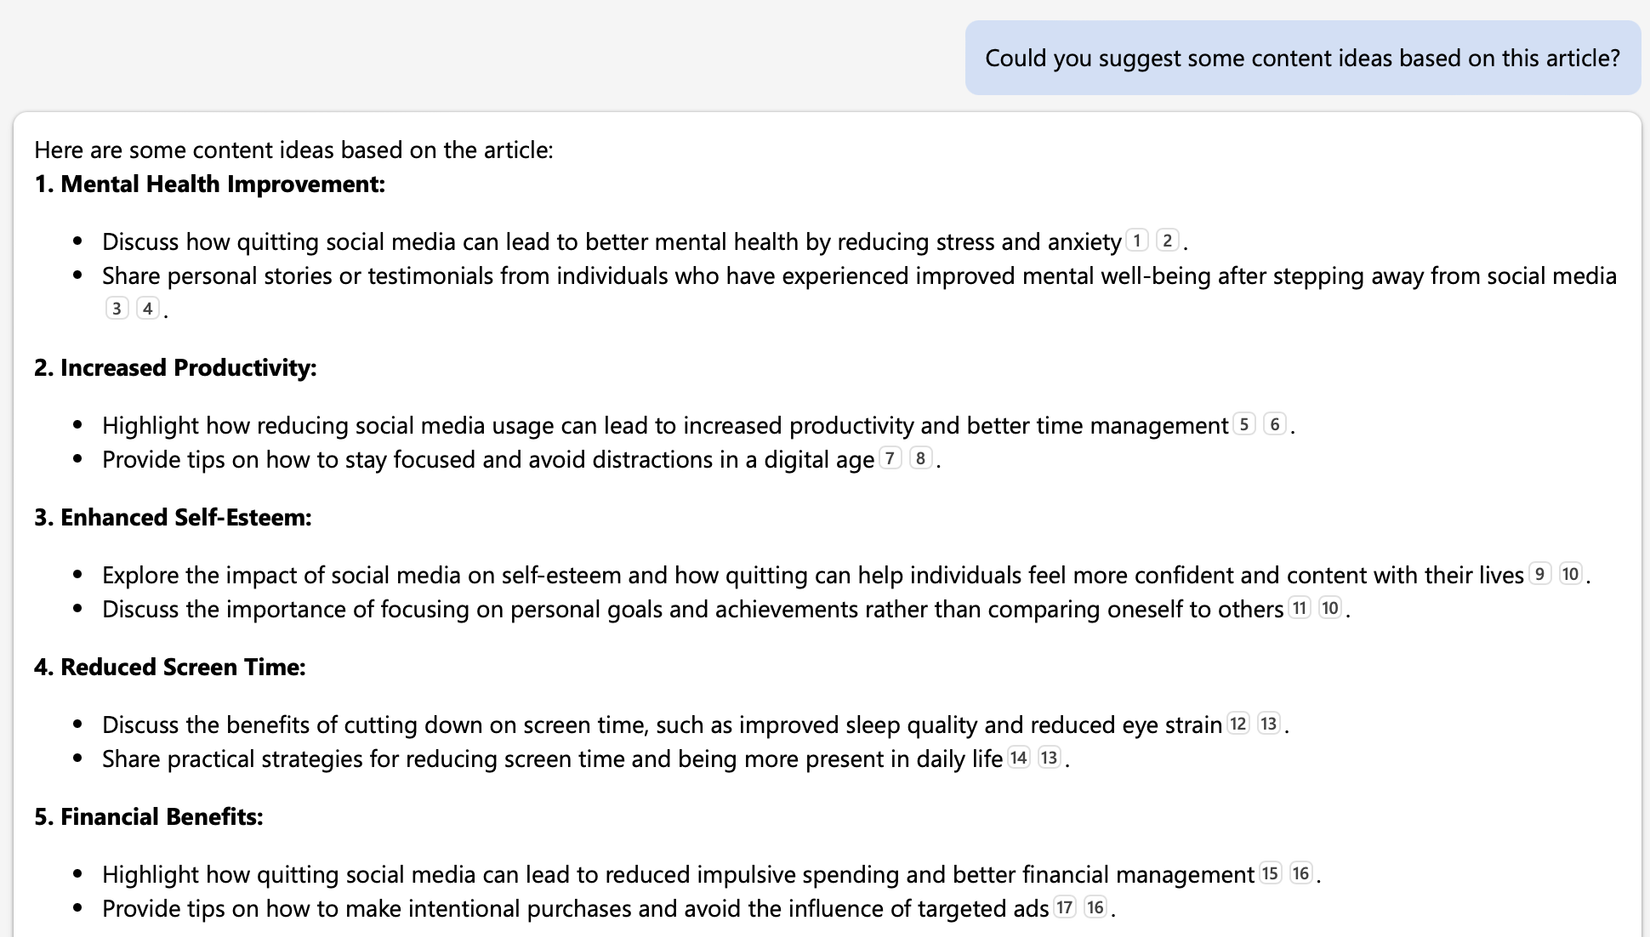Click citation 5 after better time management
The image size is (1650, 937).
(1244, 425)
